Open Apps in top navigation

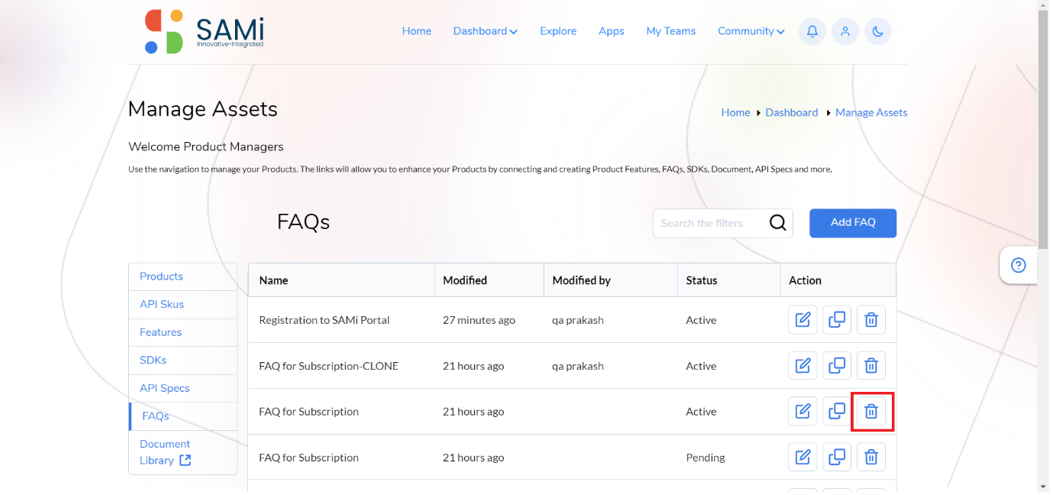611,31
